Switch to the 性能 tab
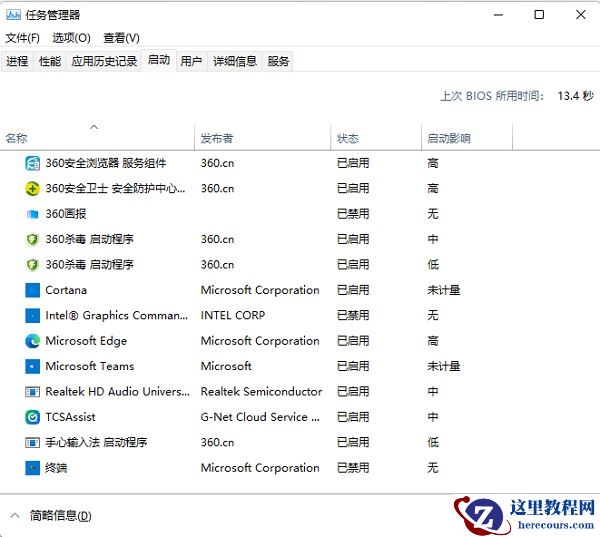 (x=50, y=61)
